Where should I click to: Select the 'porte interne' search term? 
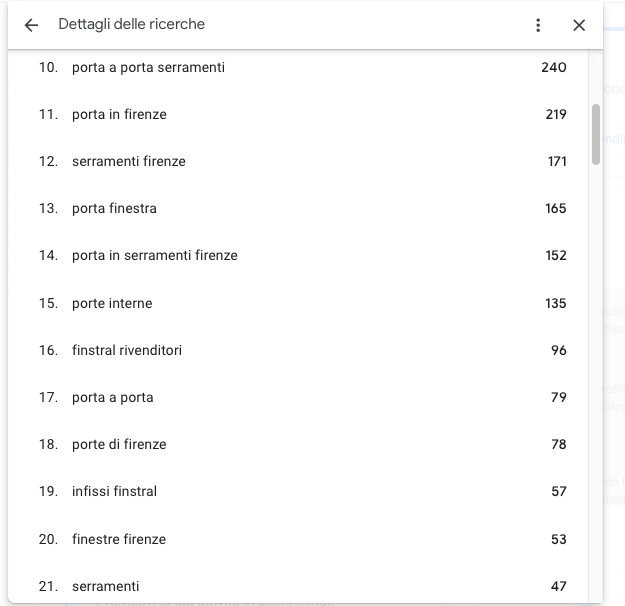point(112,303)
